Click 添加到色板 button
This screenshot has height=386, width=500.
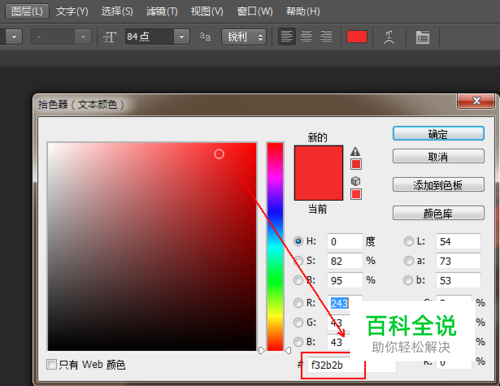click(438, 185)
